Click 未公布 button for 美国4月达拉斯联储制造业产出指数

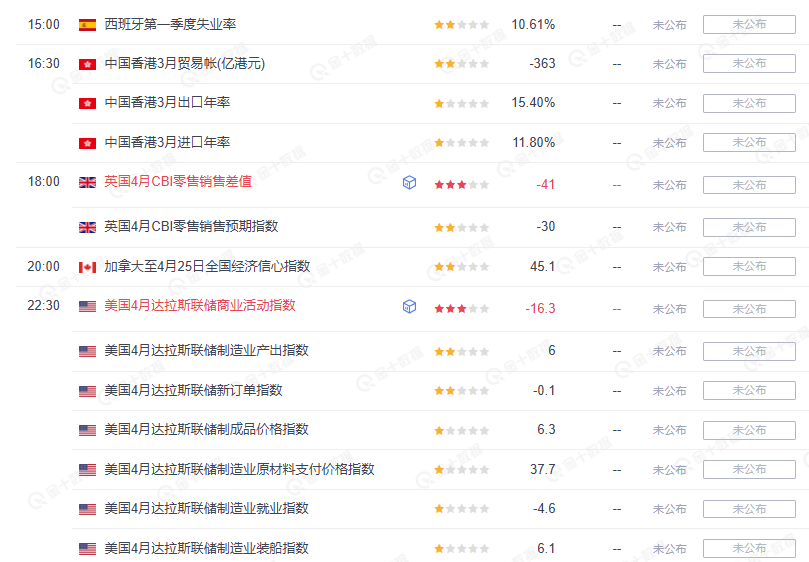click(x=749, y=351)
